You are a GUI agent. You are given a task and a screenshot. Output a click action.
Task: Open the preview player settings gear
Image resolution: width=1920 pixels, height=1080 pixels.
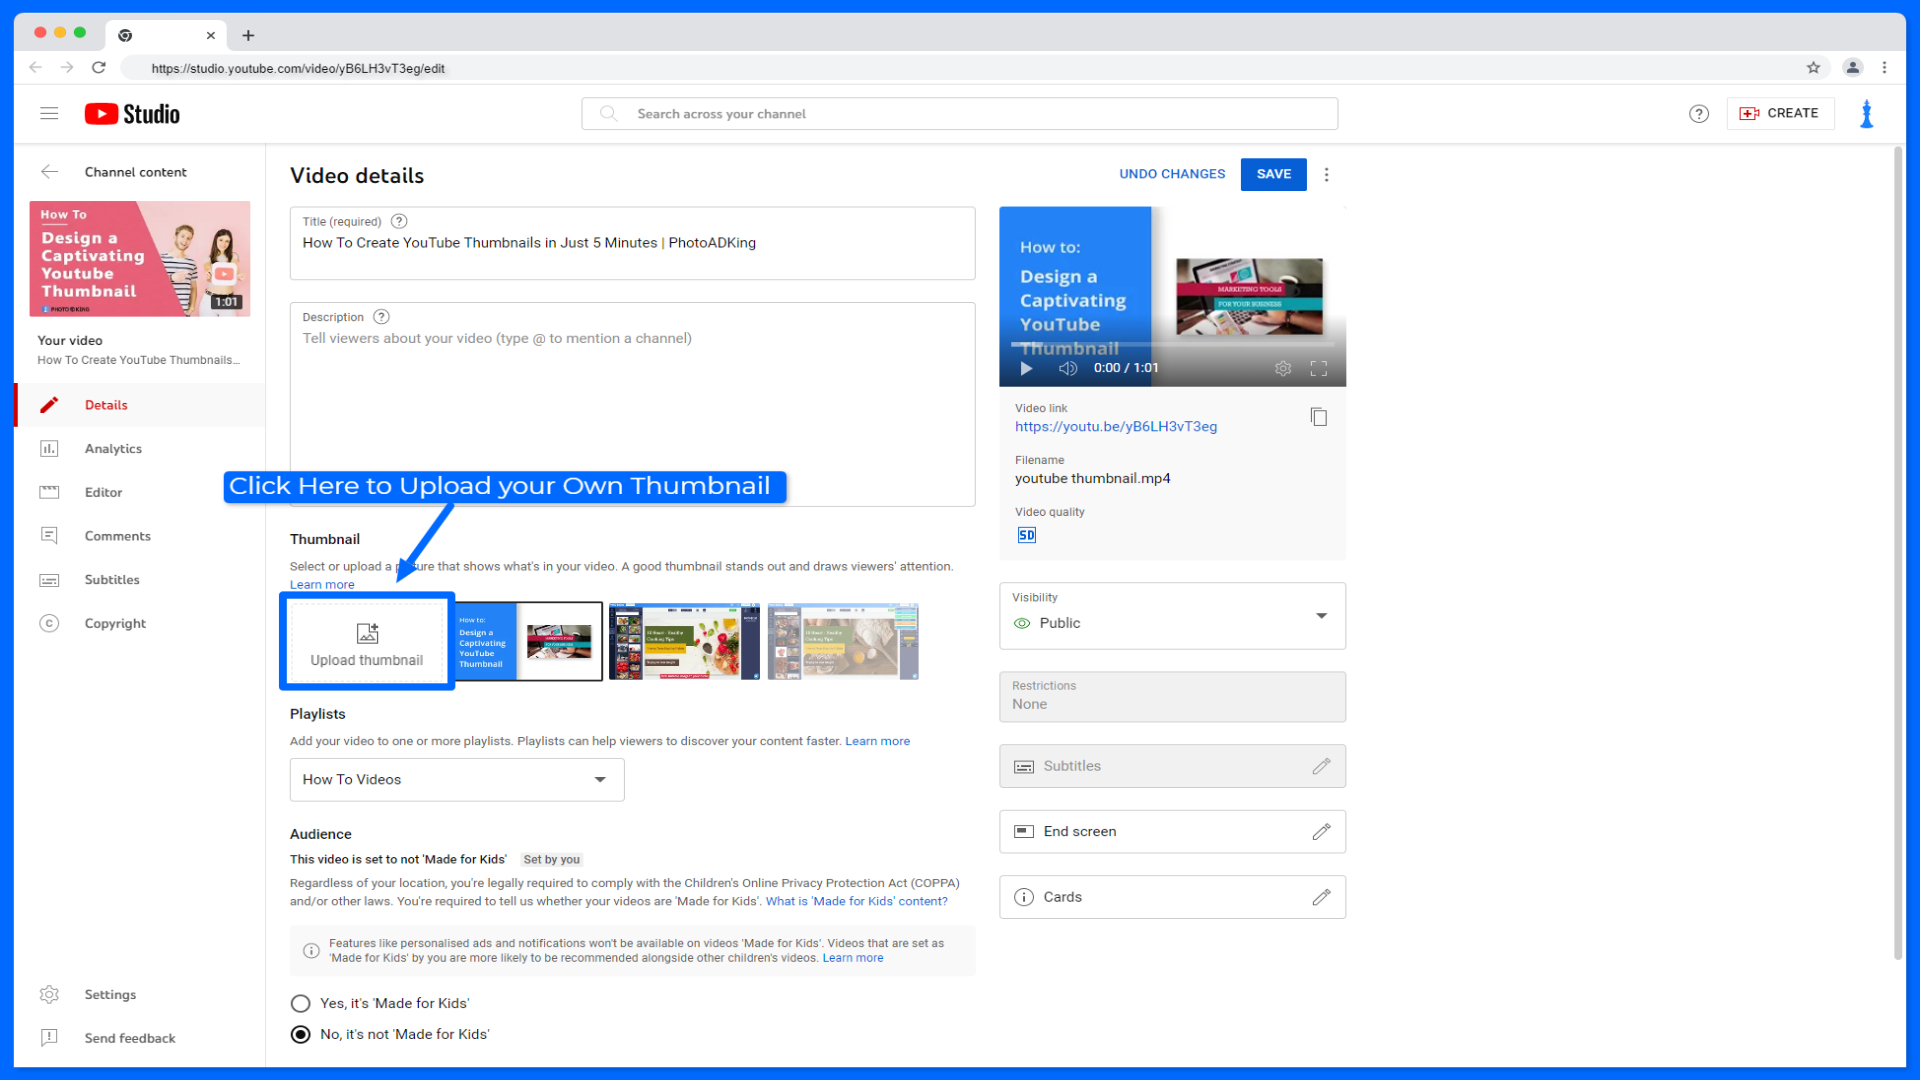[x=1282, y=369]
